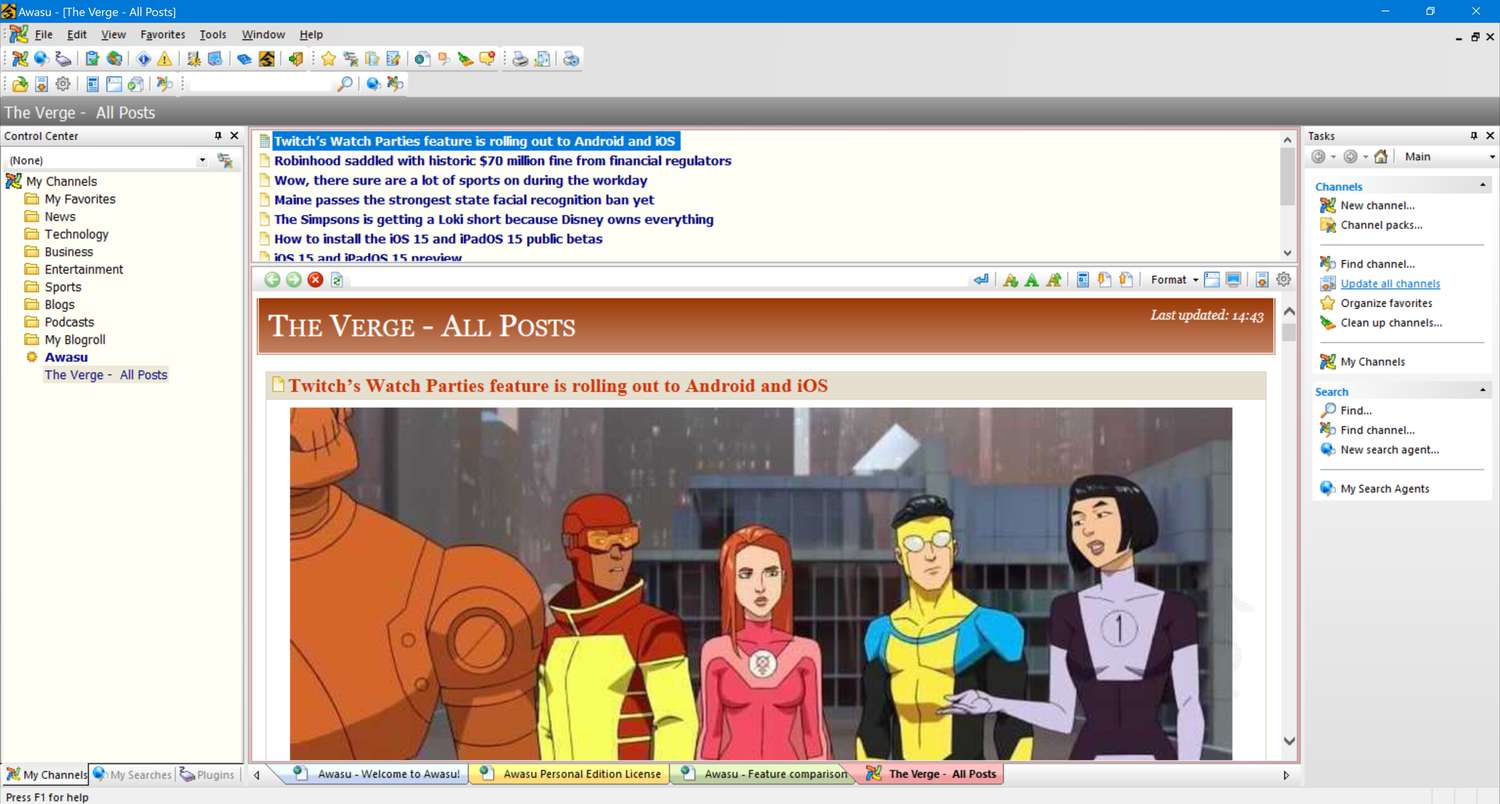Switch to the My Searches tab
The width and height of the screenshot is (1500, 804).
coord(132,774)
